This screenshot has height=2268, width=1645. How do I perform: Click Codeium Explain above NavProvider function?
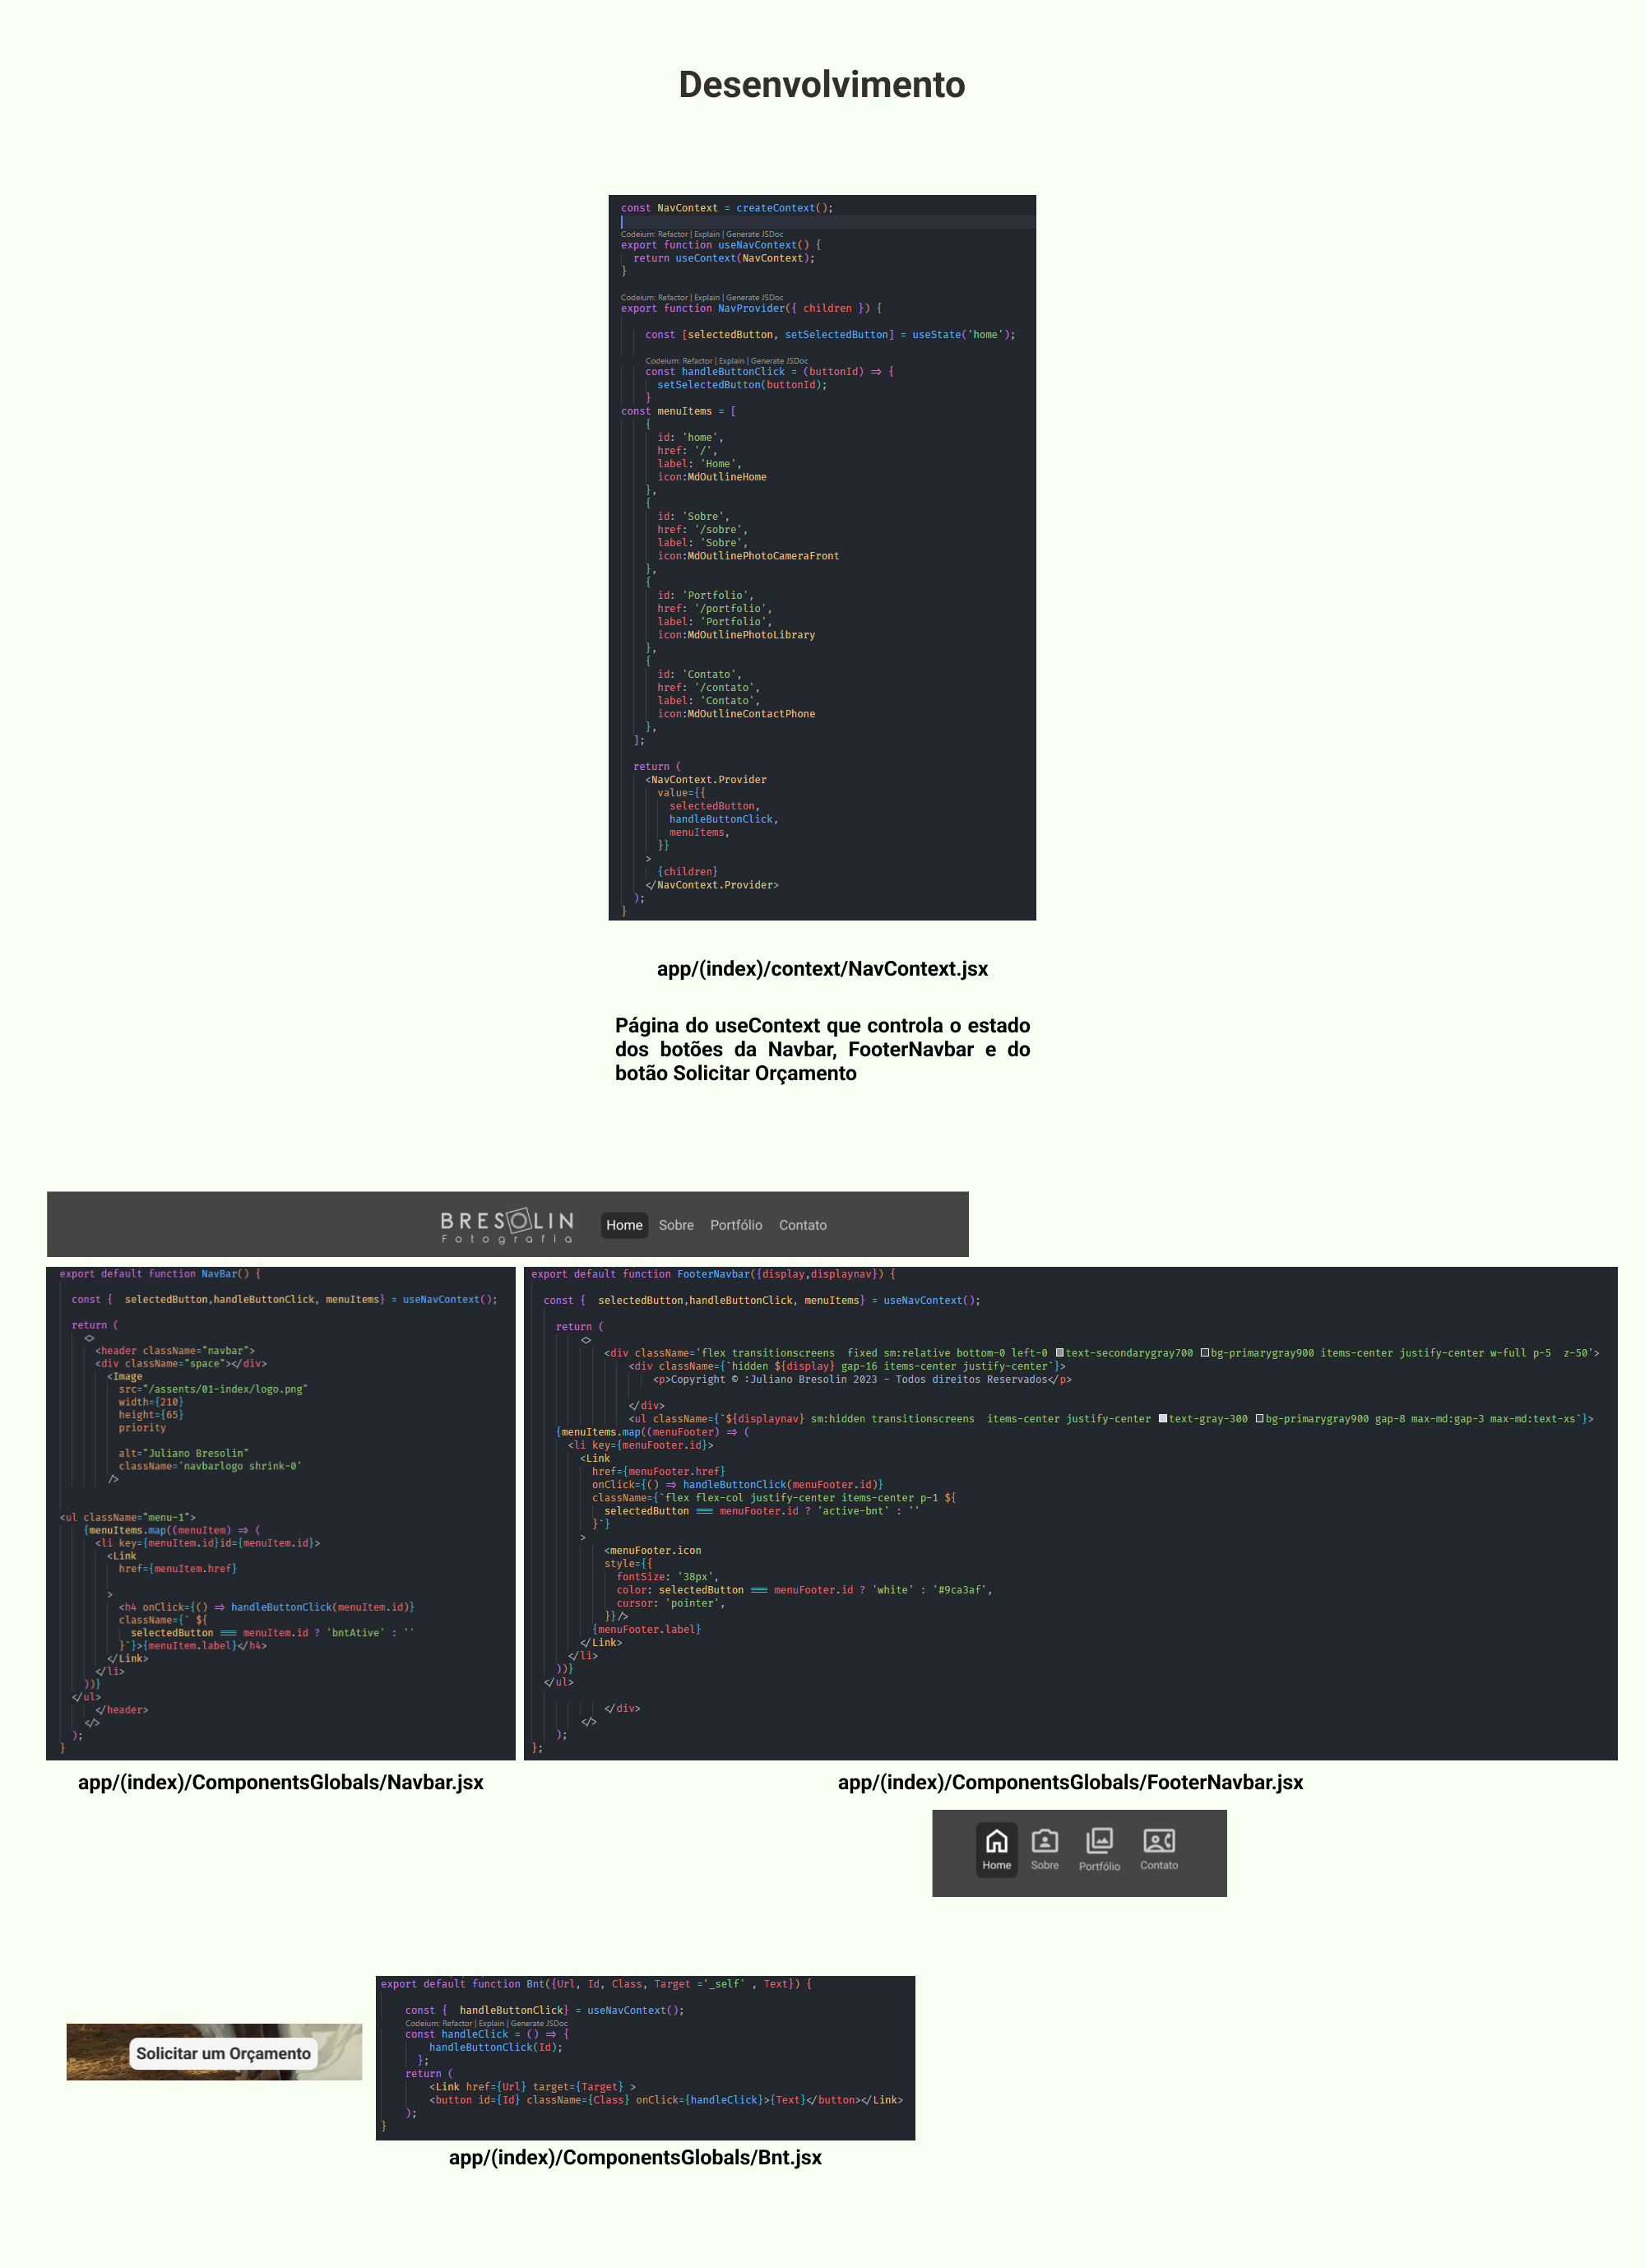point(707,297)
